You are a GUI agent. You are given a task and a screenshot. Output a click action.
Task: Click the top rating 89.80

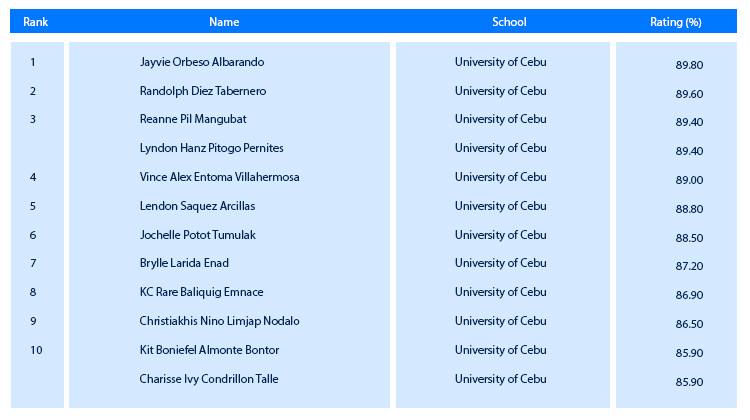click(689, 65)
